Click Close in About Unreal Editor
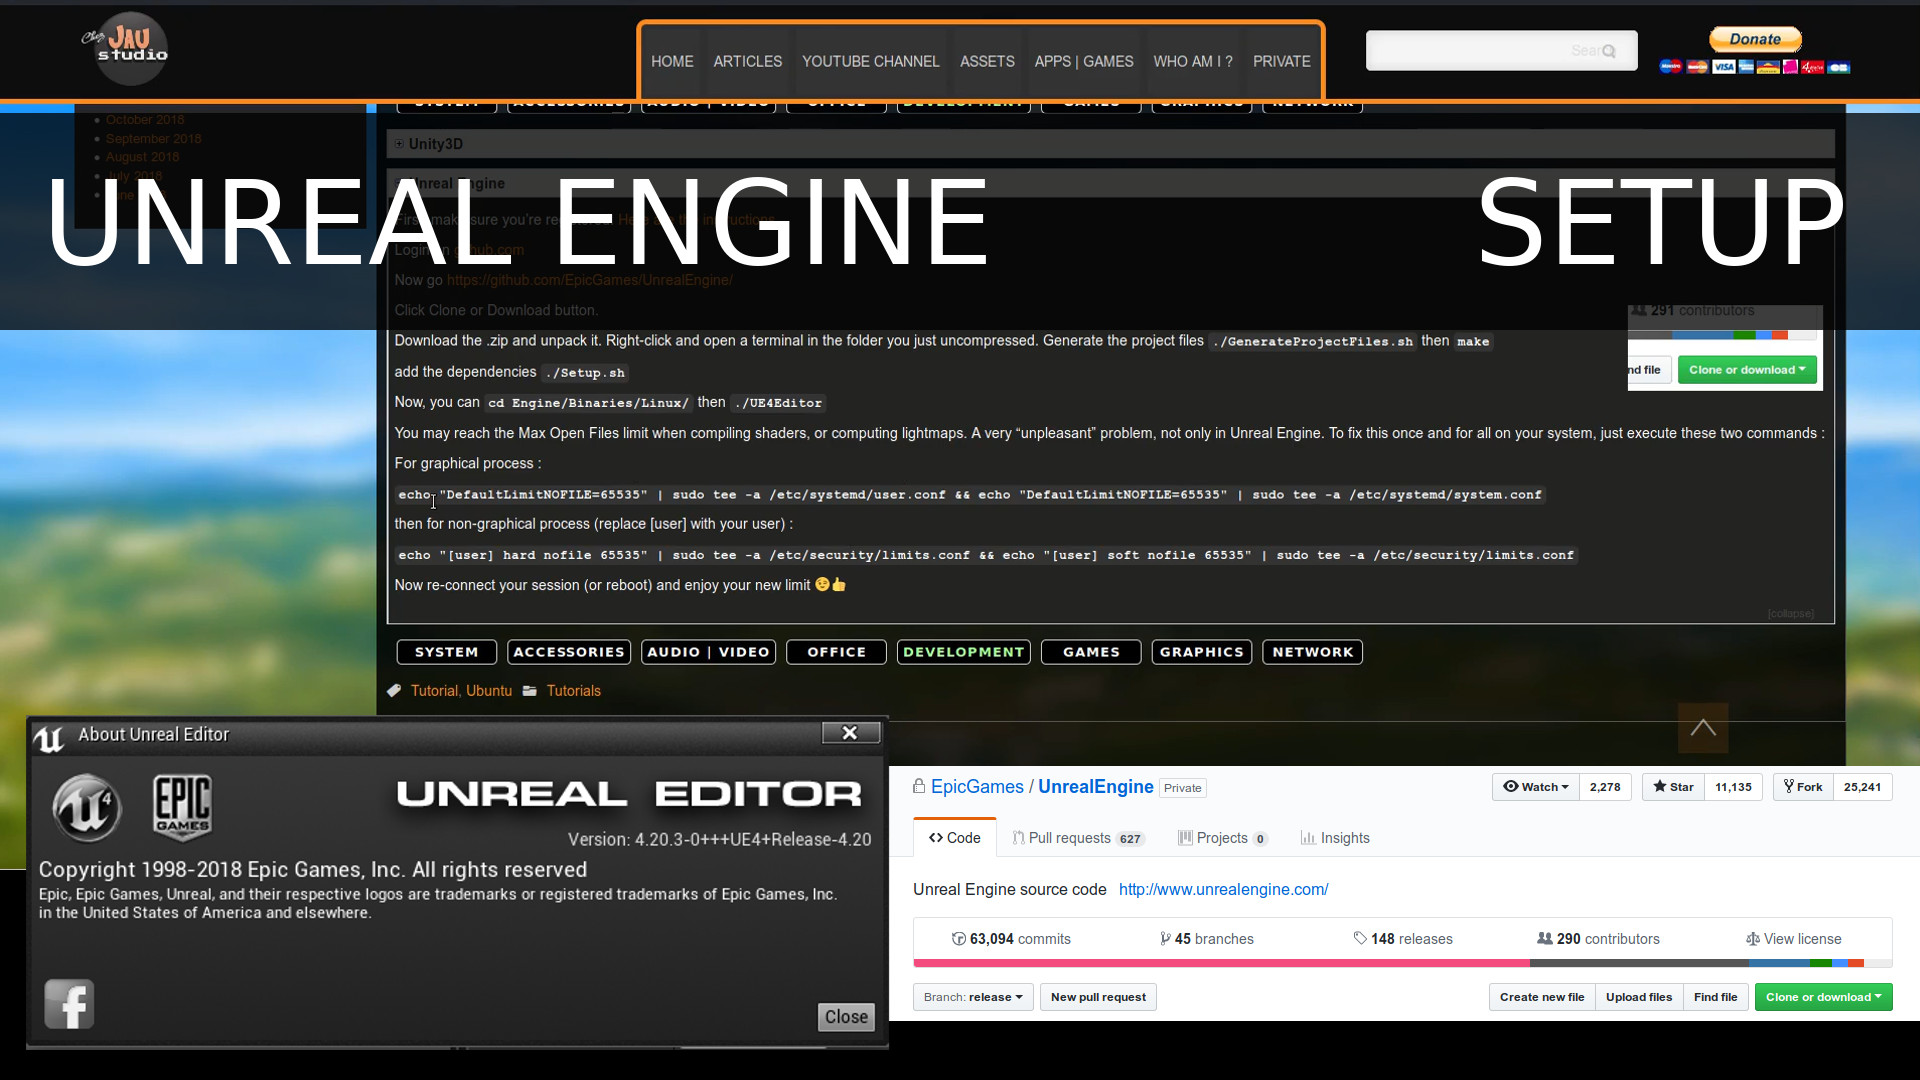 (x=846, y=1017)
